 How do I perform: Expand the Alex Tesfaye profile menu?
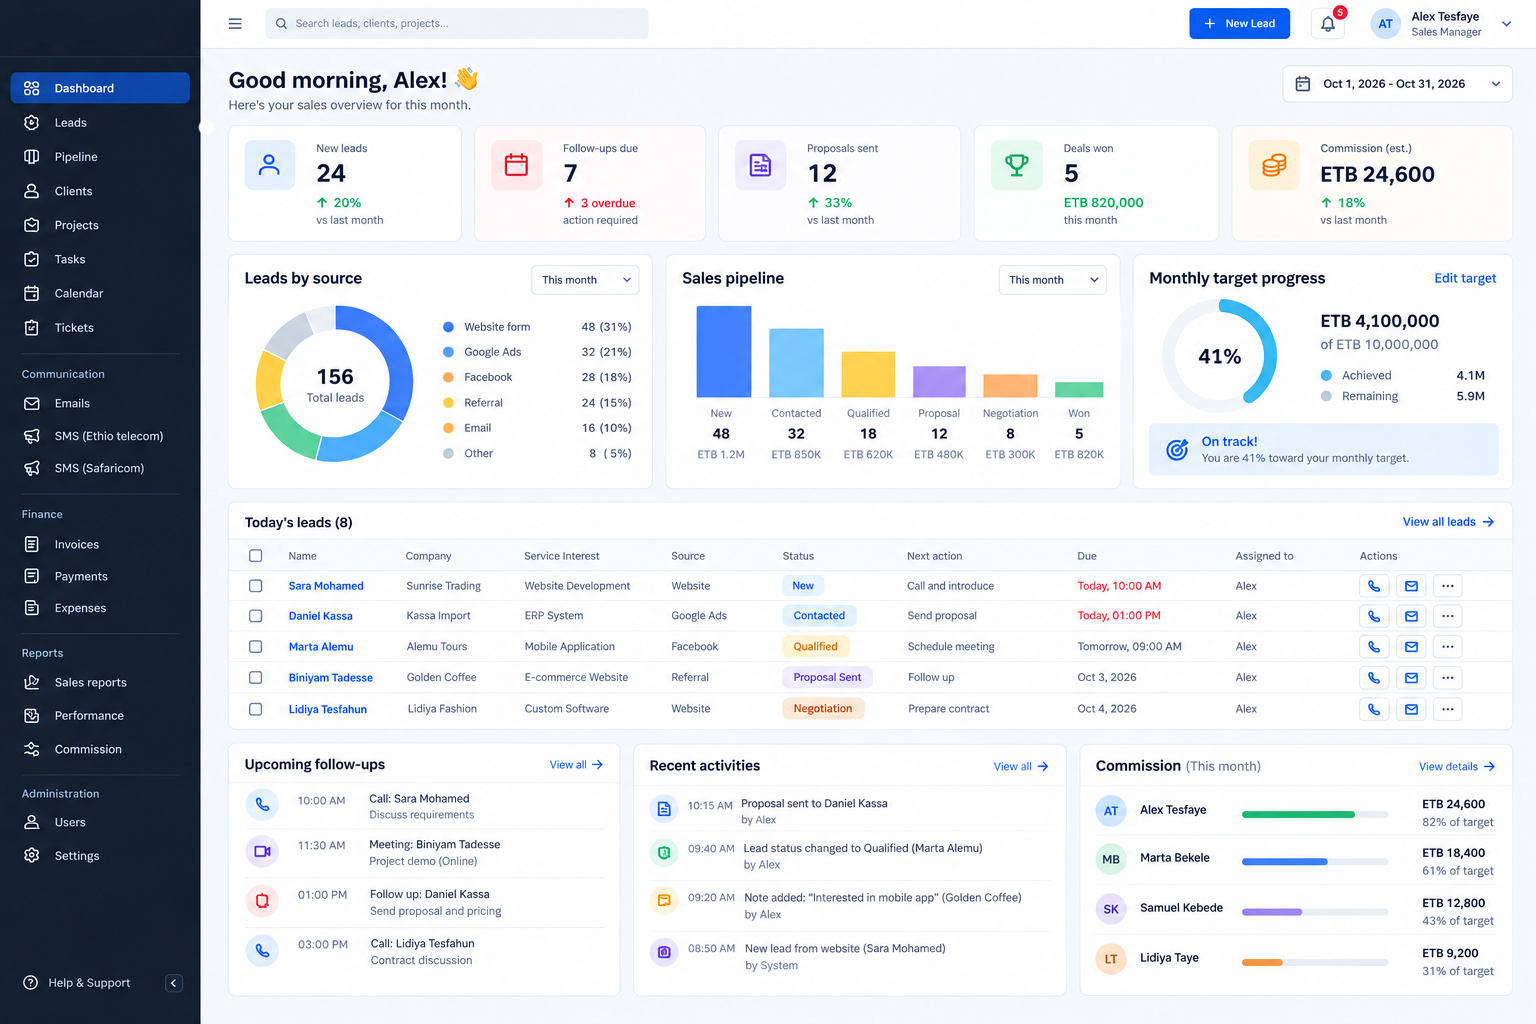1506,24
